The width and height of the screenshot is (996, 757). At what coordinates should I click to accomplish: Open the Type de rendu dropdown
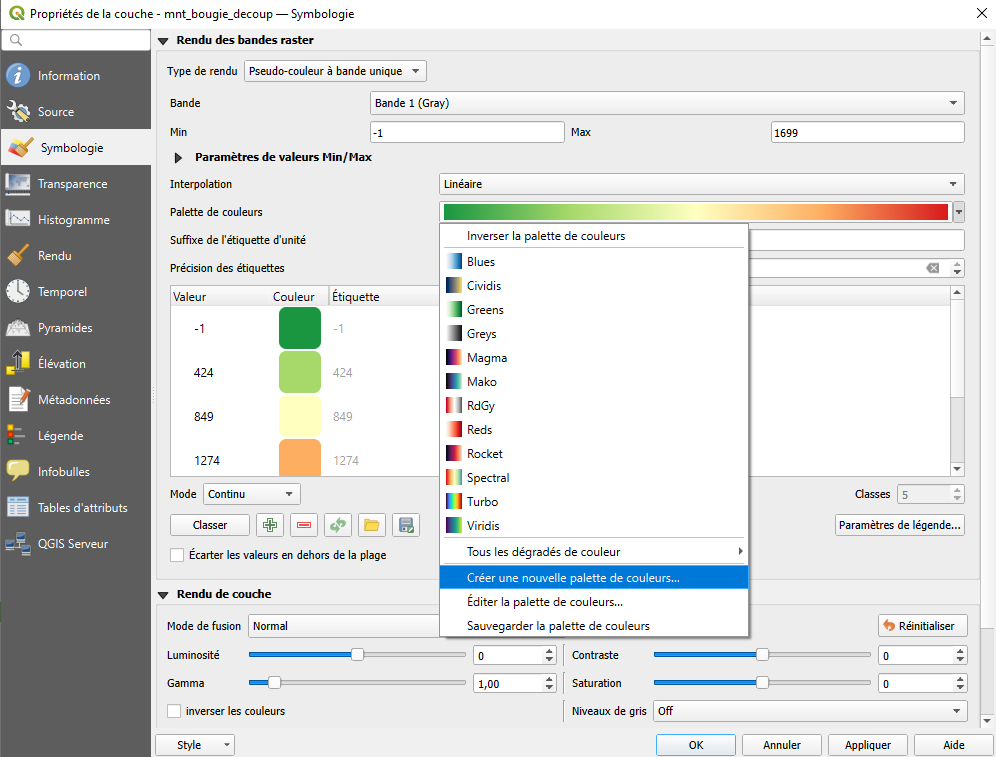[335, 71]
